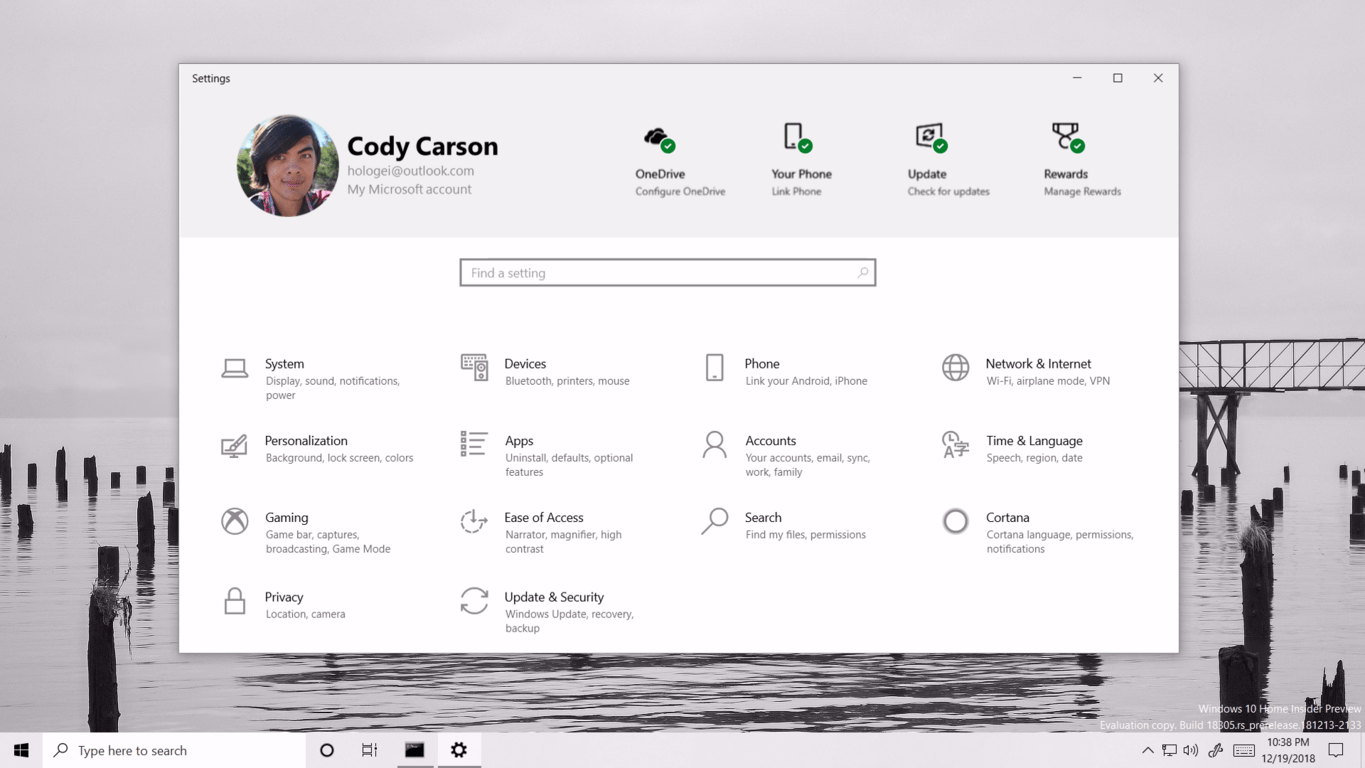This screenshot has height=768, width=1365.
Task: Open the Network & Internet globe icon
Action: pyautogui.click(x=955, y=368)
